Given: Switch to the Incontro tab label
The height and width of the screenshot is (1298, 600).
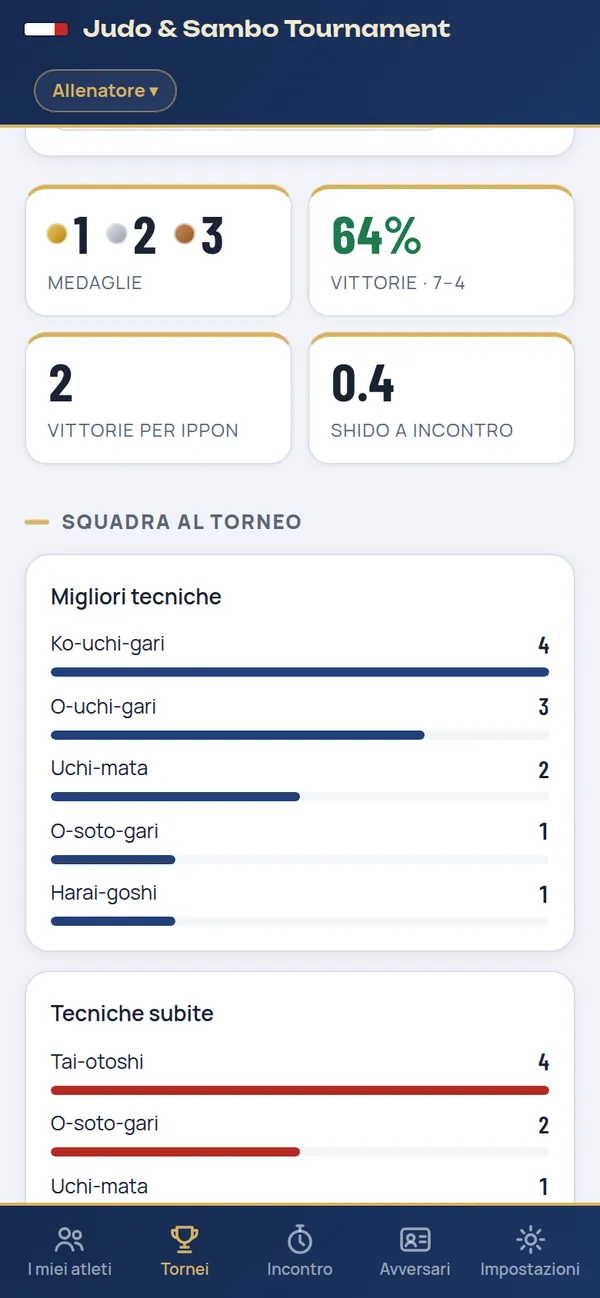Looking at the screenshot, I should pyautogui.click(x=300, y=1269).
